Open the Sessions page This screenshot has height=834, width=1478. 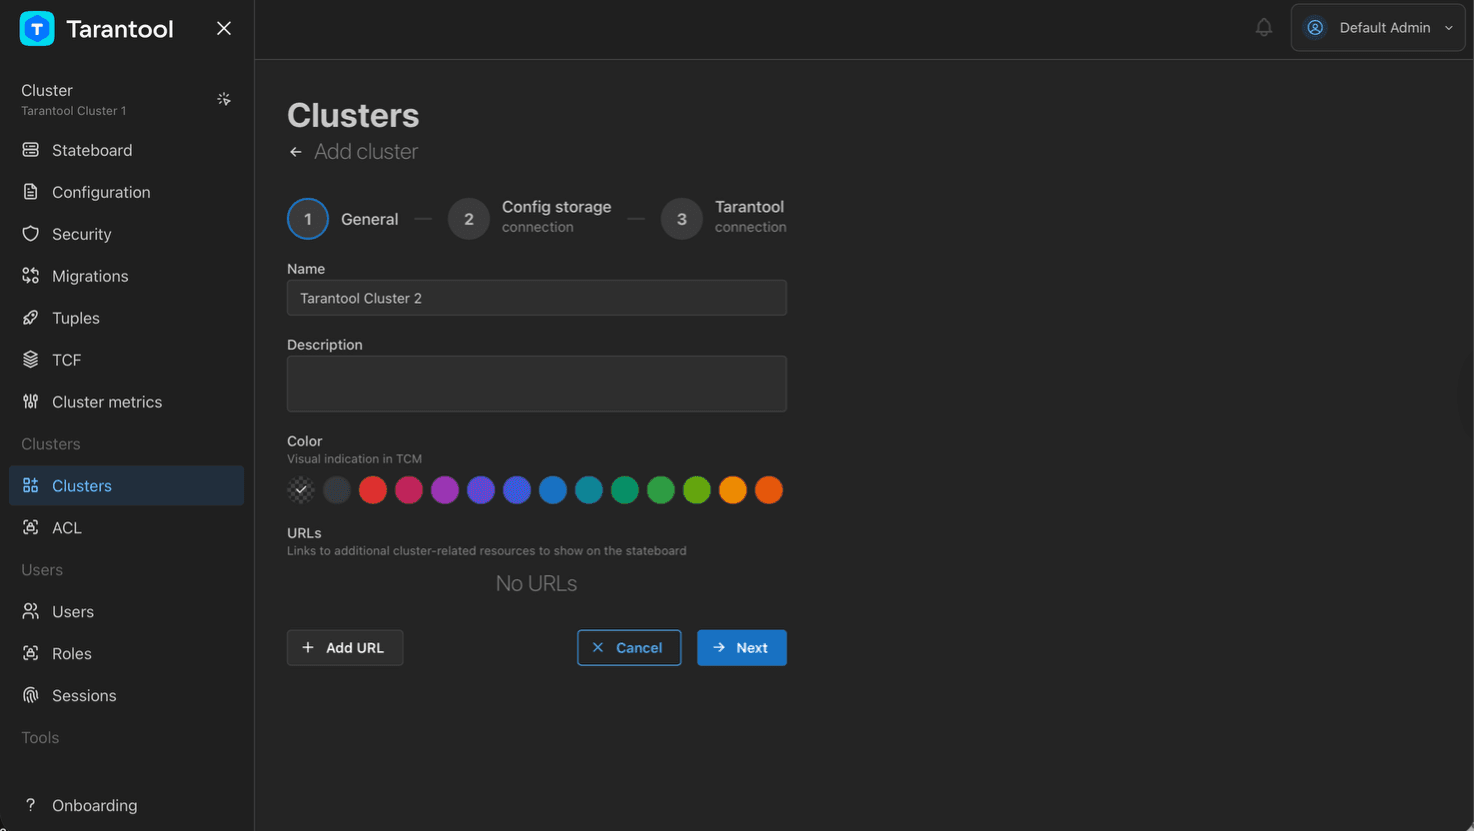pos(127,696)
